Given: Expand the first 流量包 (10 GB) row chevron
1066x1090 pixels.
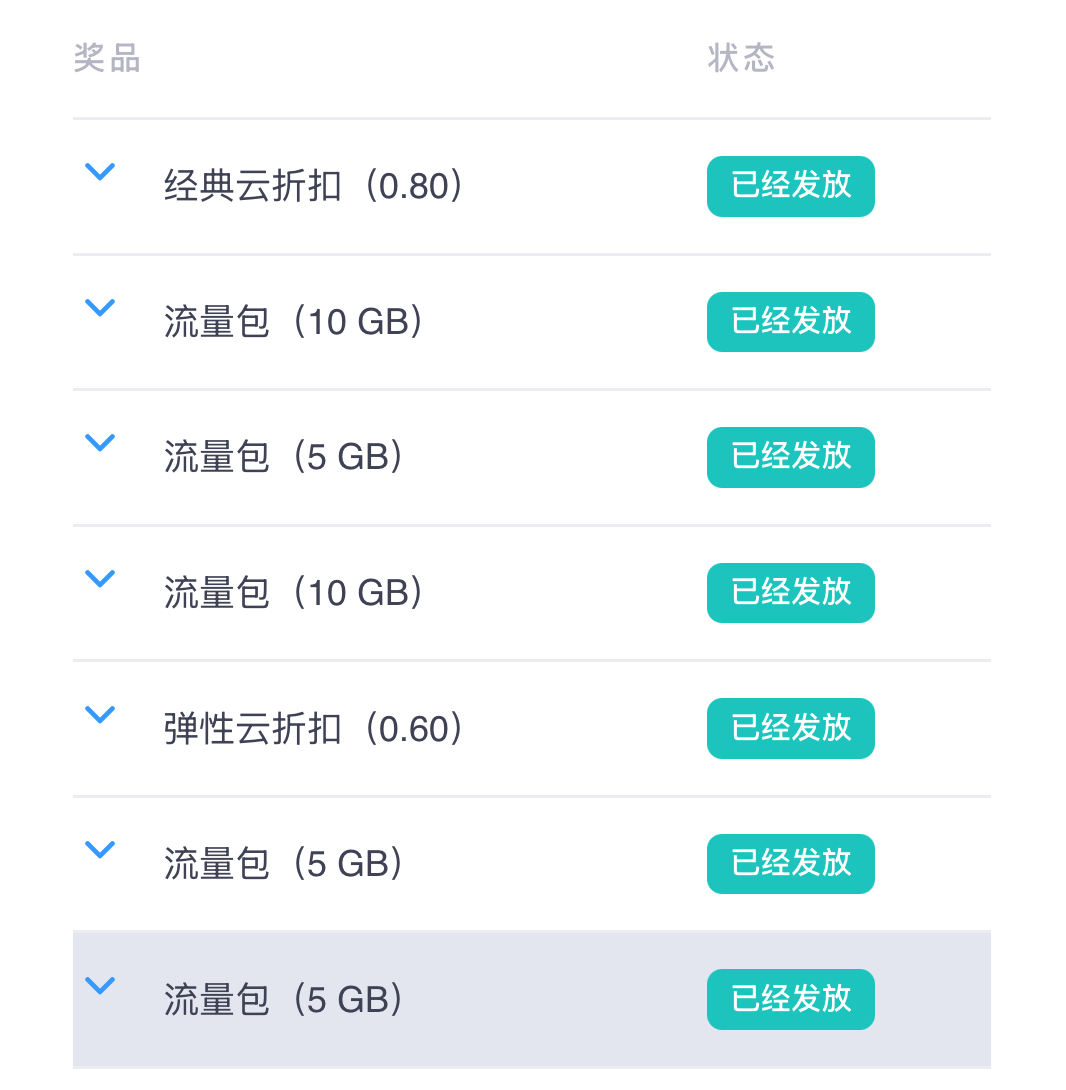Looking at the screenshot, I should [100, 308].
